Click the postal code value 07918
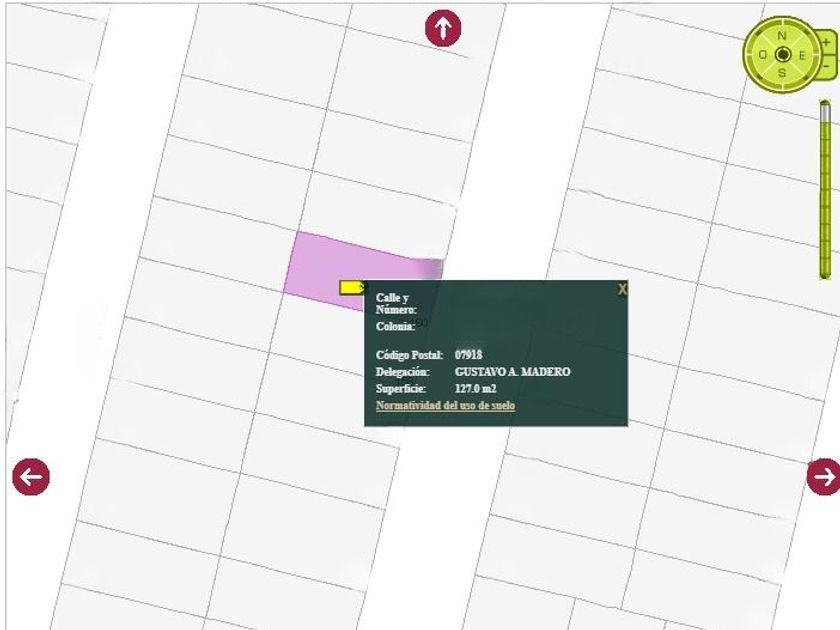 click(468, 355)
